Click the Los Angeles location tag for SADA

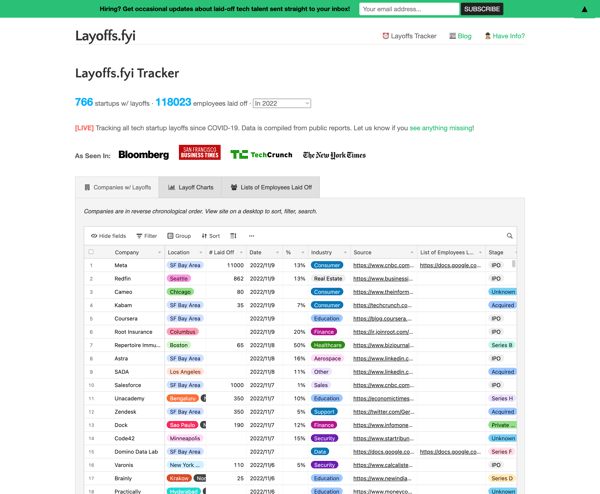185,372
